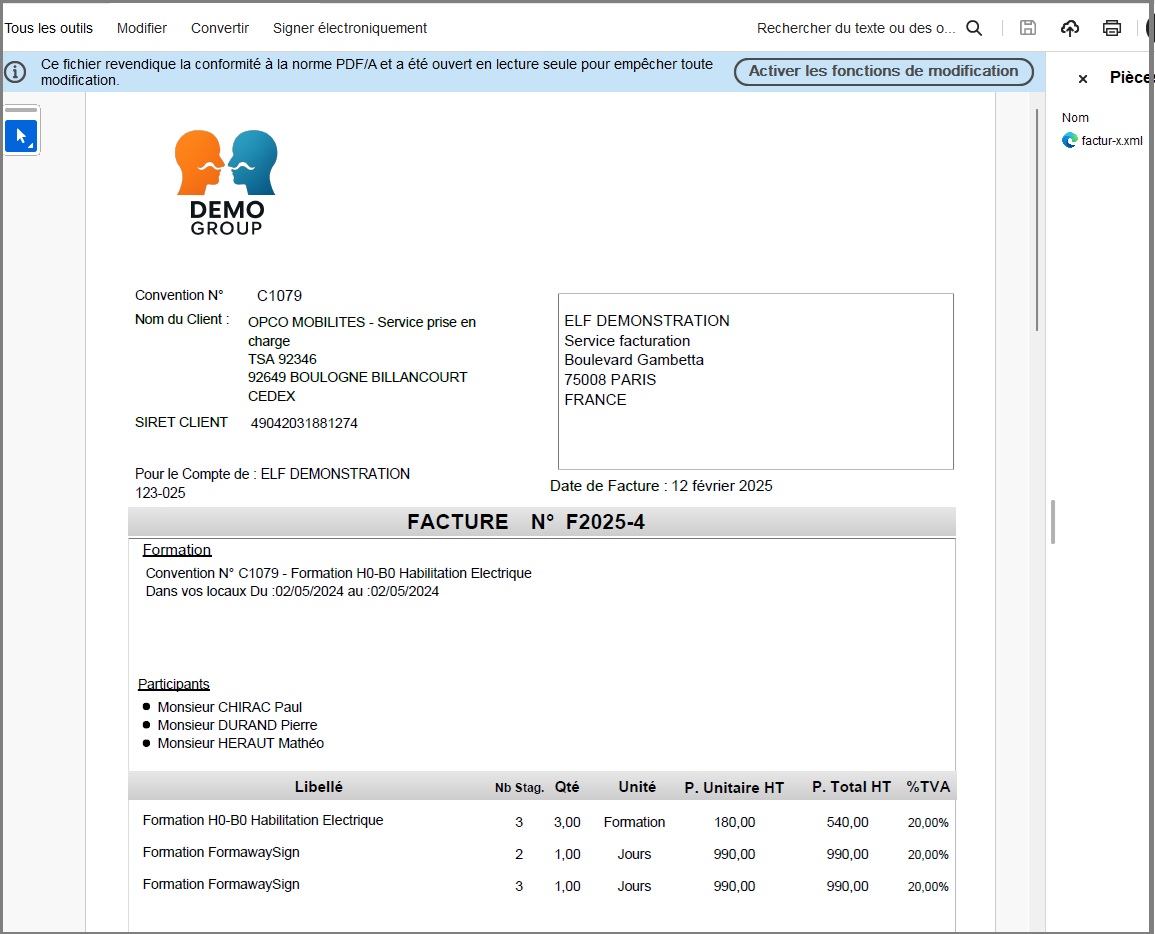Select the Convertir menu item
The width and height of the screenshot is (1155, 934).
coord(220,28)
